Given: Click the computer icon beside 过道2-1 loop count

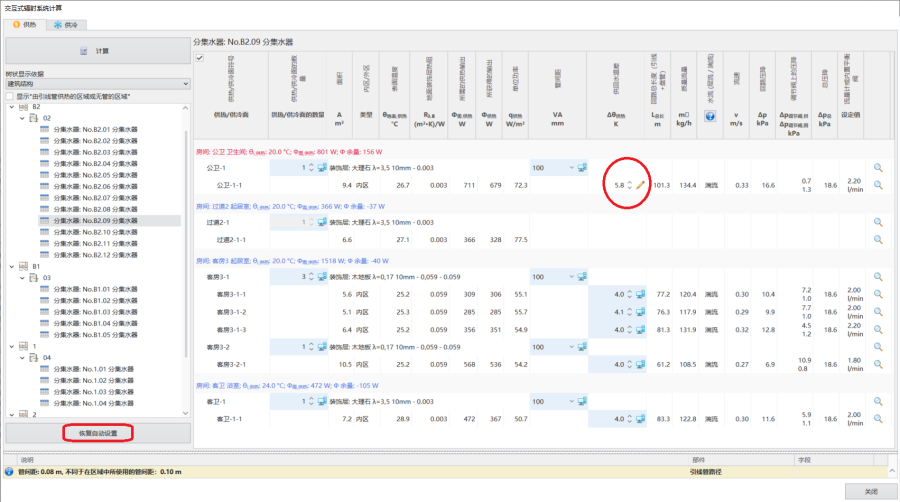Looking at the screenshot, I should point(322,222).
